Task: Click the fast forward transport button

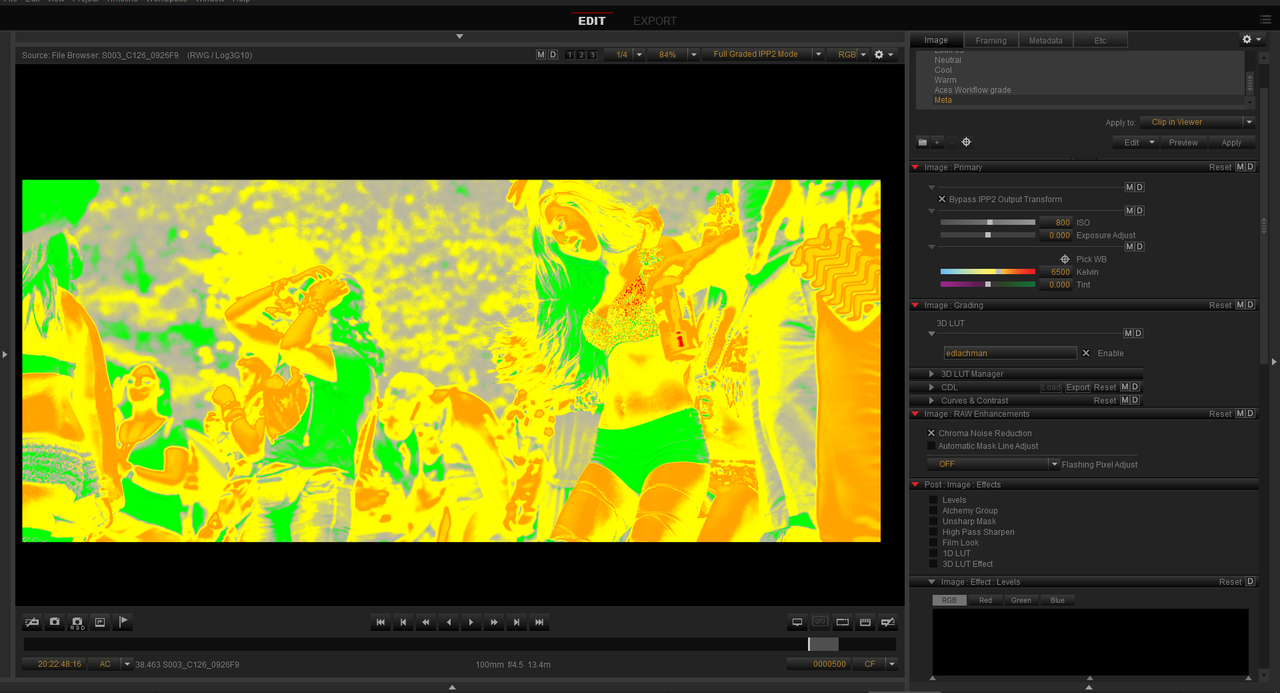Action: [494, 622]
